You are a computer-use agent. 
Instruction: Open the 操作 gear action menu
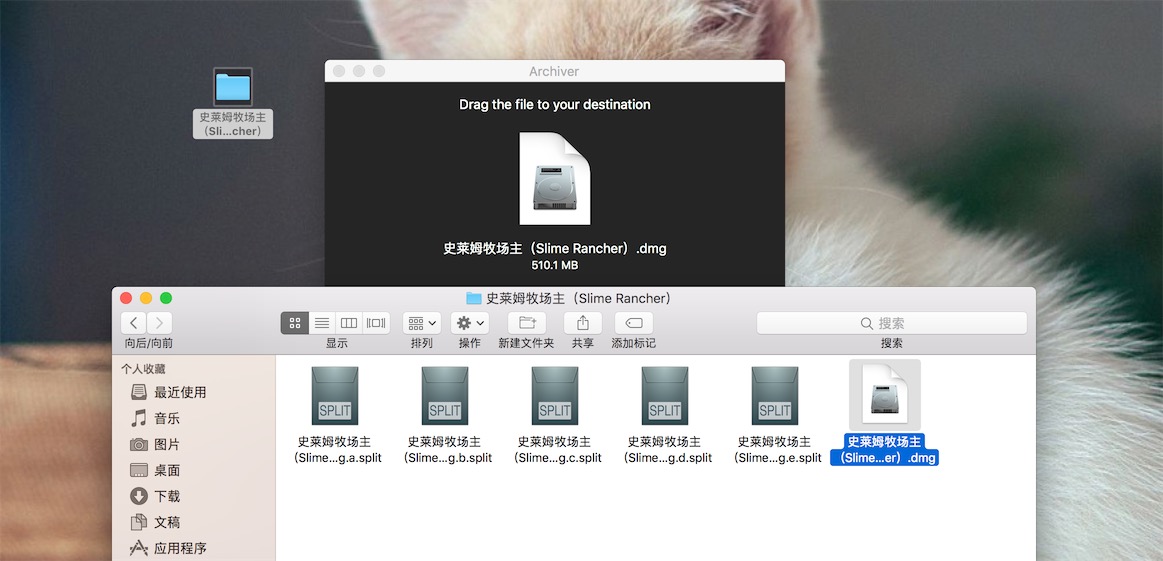pyautogui.click(x=470, y=323)
